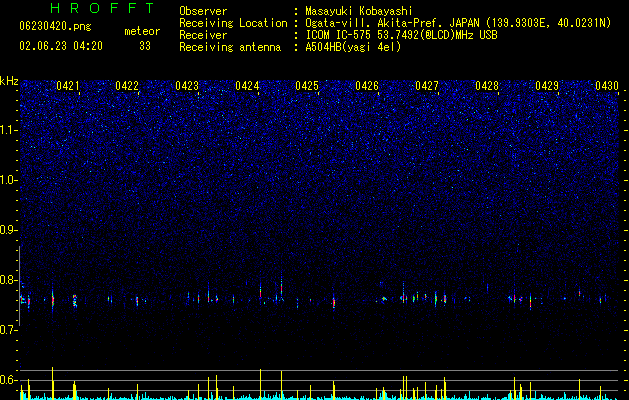Select the ICOM IC-575 53.7492 MHz USB text
Viewport: 629px width, 400px height.
(401, 35)
